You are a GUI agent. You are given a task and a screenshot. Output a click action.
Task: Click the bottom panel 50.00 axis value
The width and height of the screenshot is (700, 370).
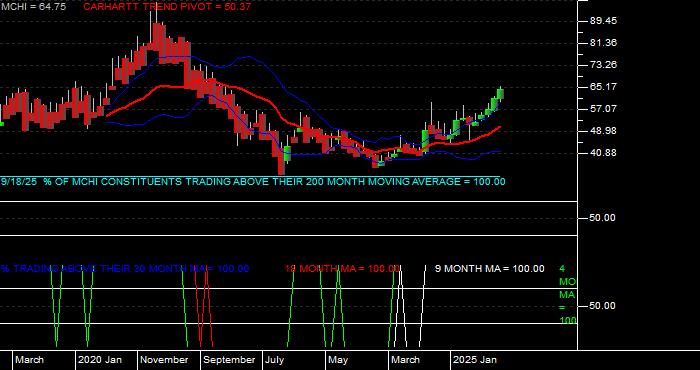click(x=603, y=306)
